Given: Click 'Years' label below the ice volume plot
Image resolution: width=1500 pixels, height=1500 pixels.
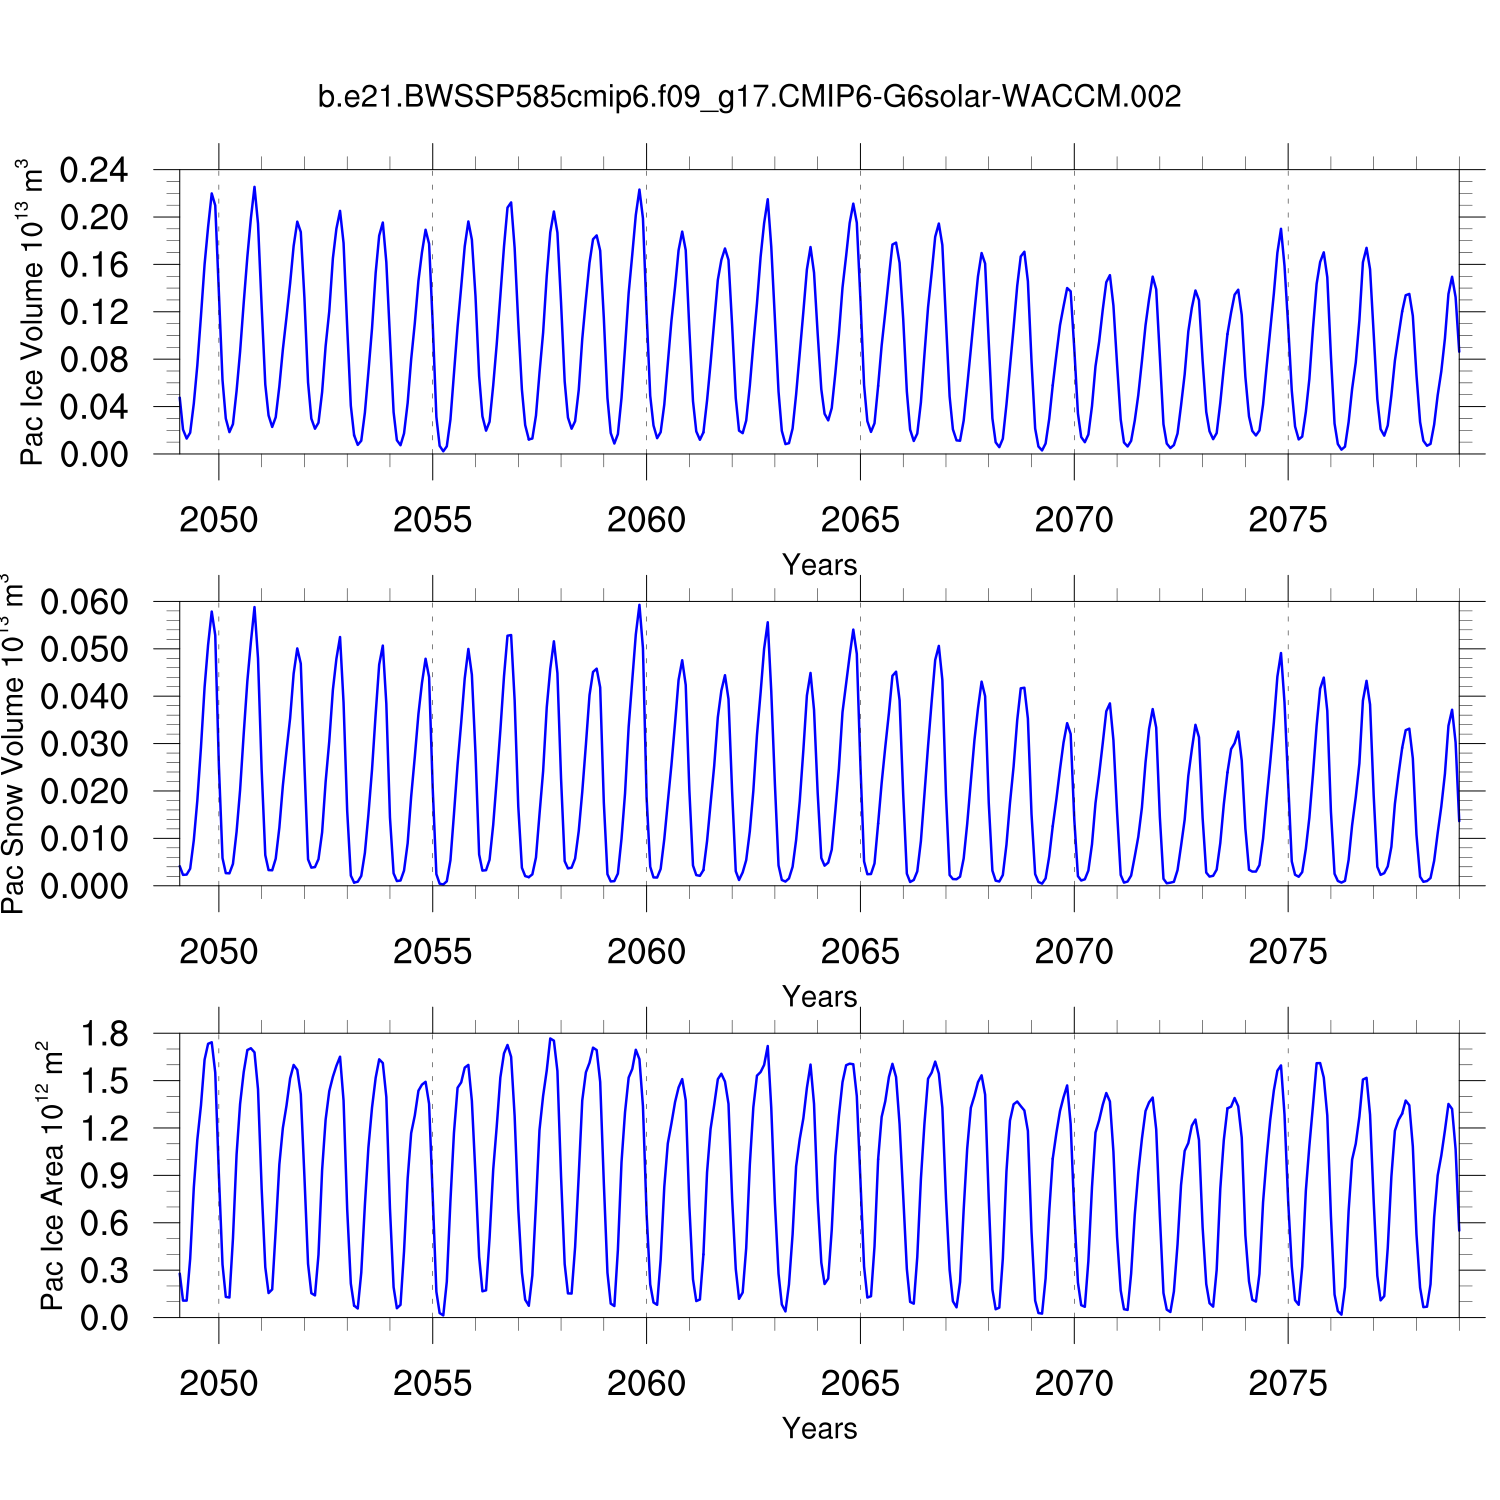Looking at the screenshot, I should coord(819,565).
